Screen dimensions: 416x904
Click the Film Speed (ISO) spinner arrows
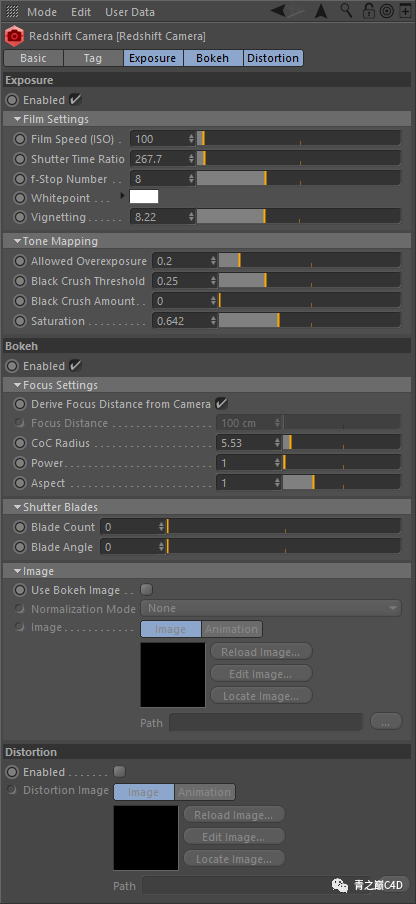click(191, 139)
